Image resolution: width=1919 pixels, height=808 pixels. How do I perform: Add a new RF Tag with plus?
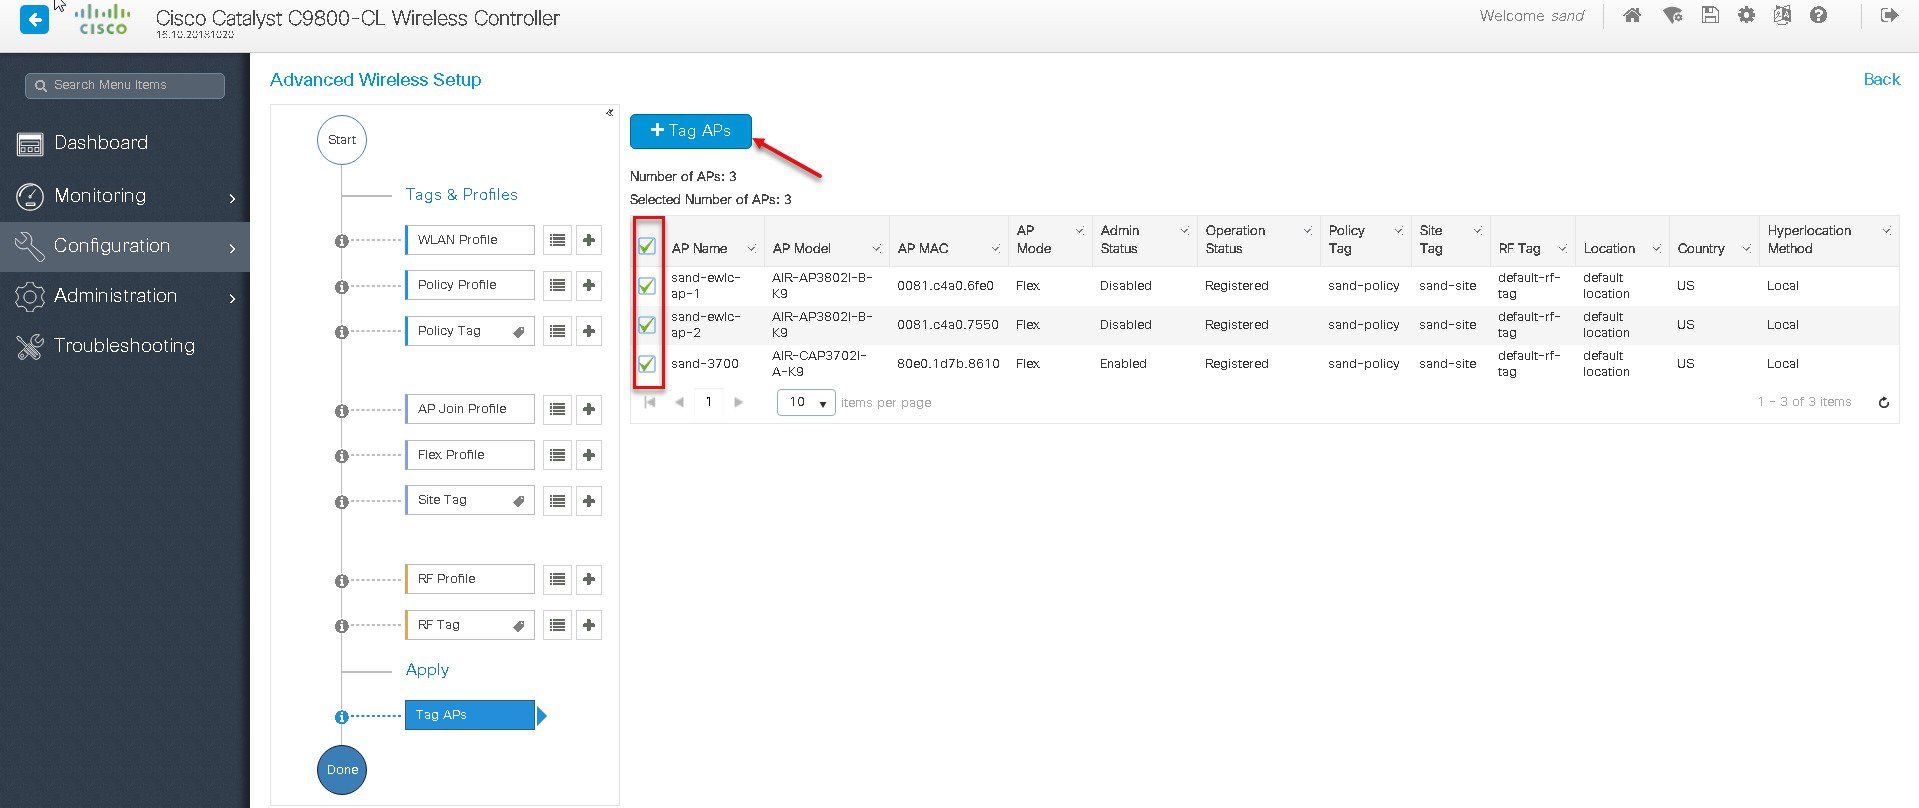pos(589,625)
